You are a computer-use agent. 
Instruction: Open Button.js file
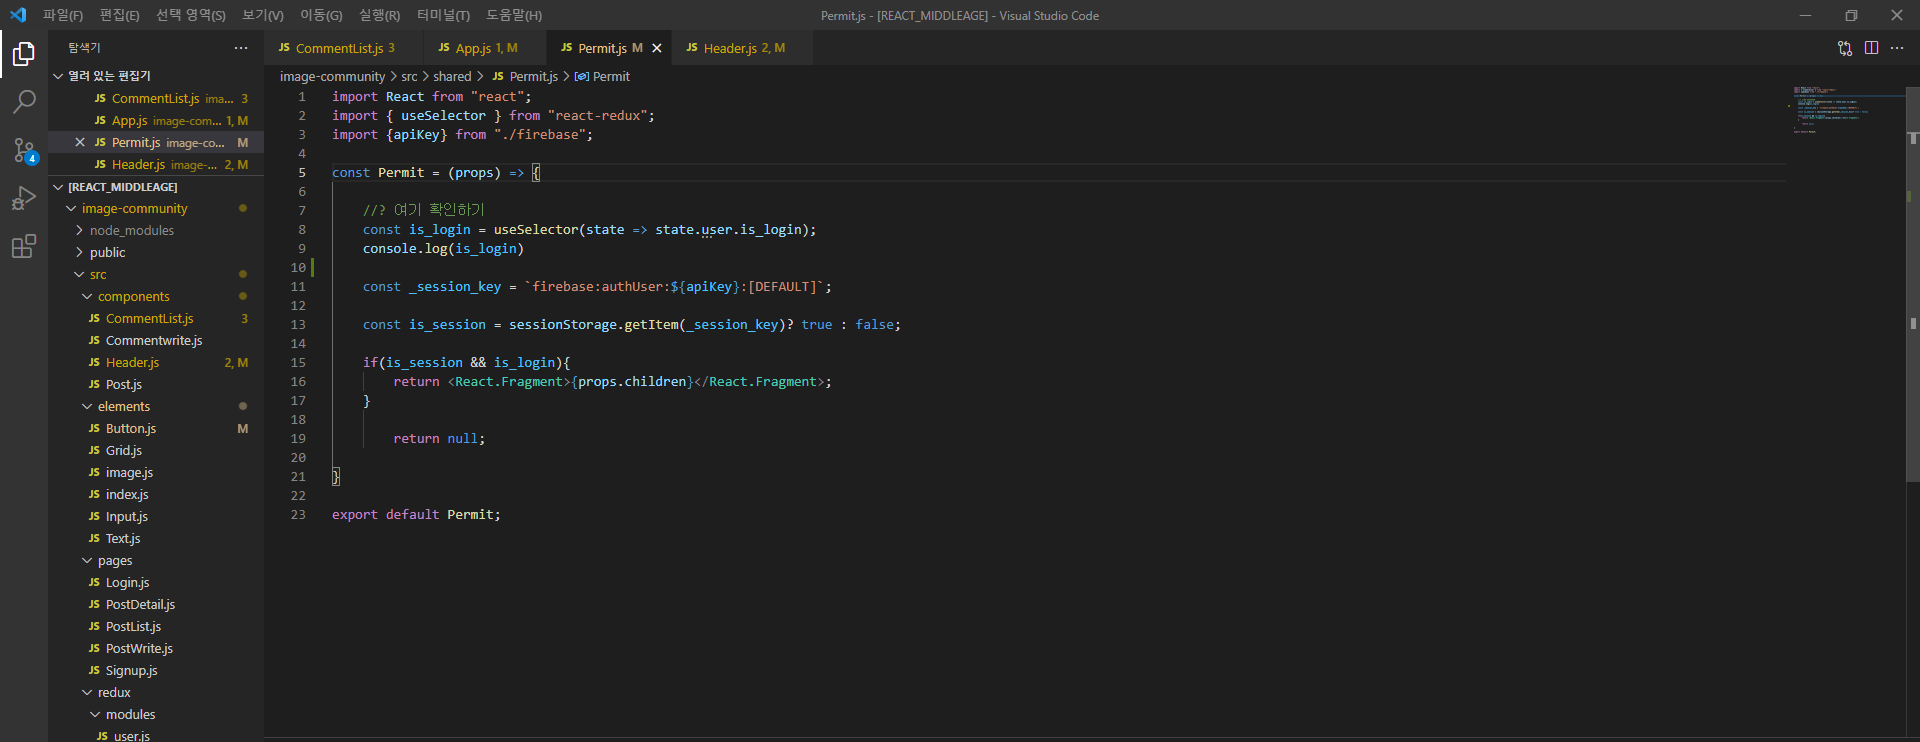click(156, 428)
